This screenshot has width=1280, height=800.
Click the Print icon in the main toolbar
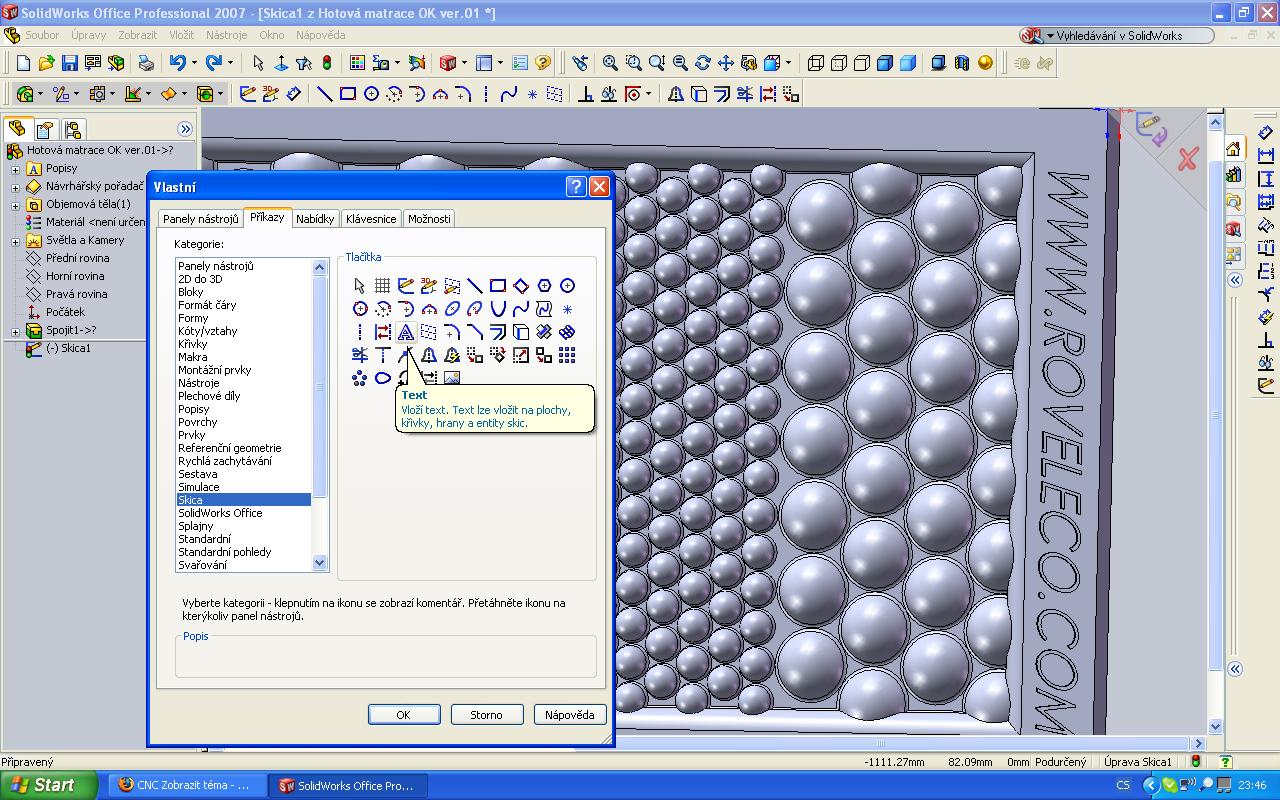pos(146,63)
